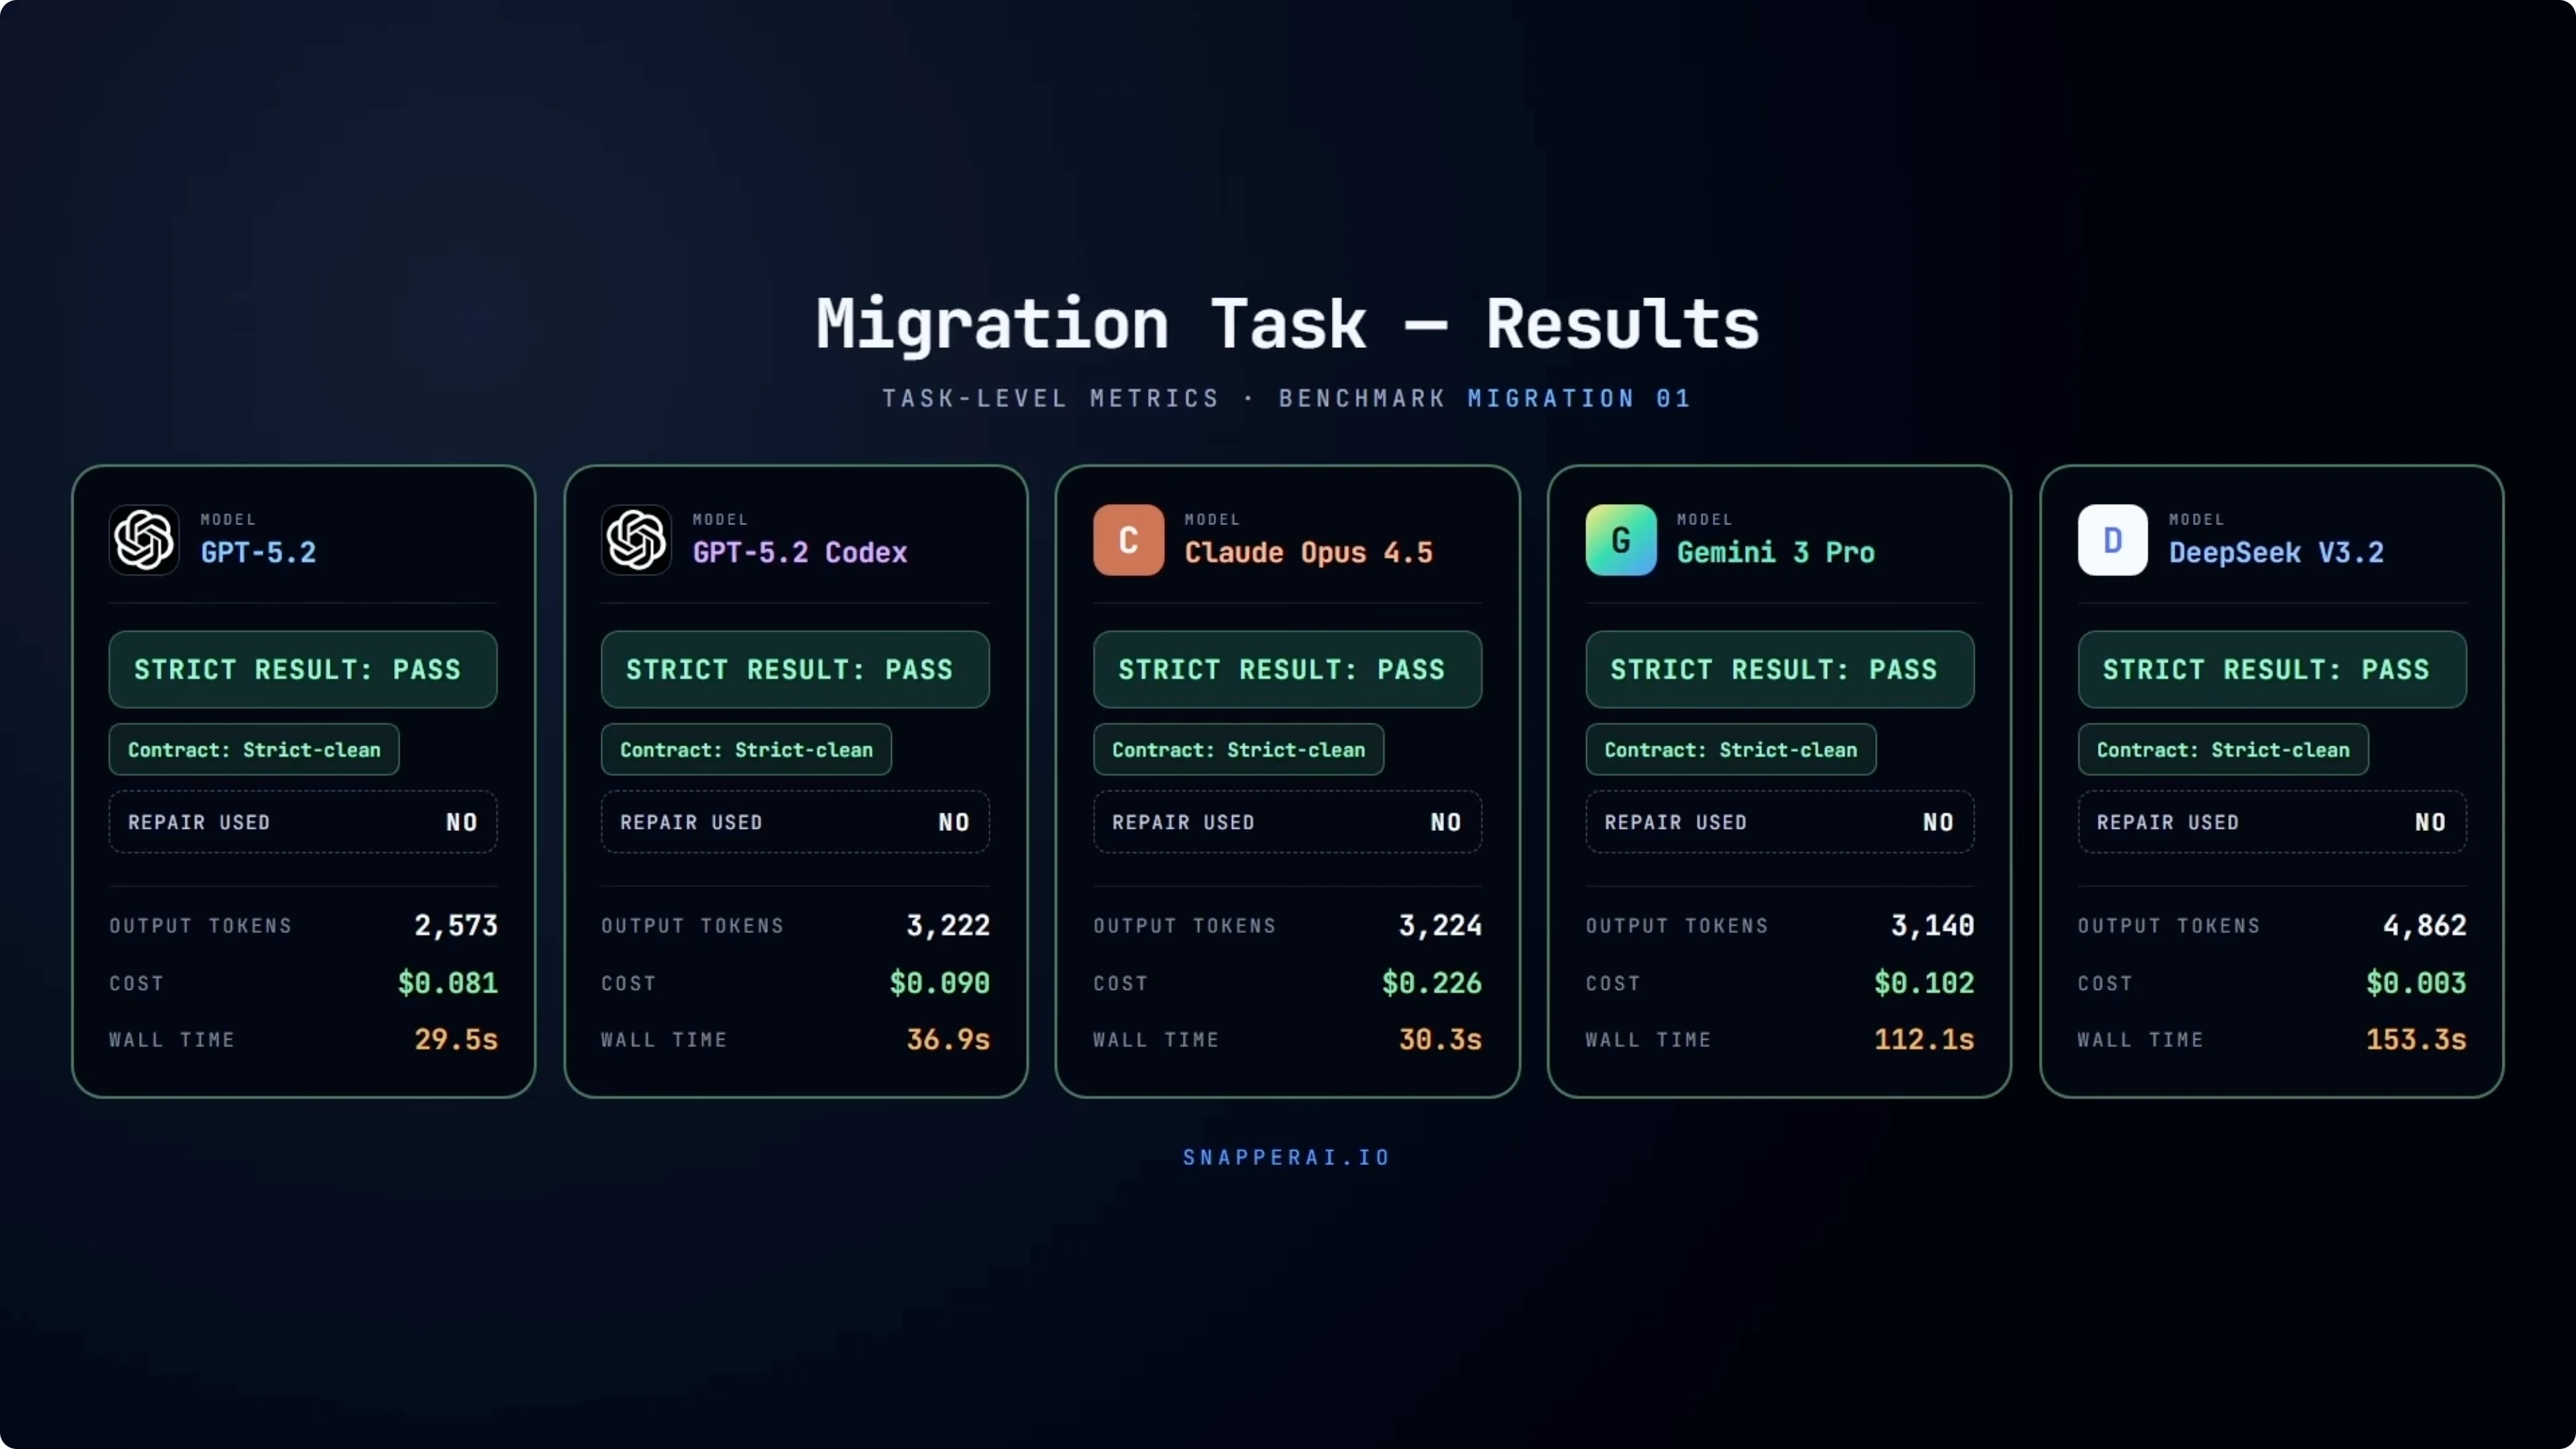Screen dimensions: 2576x1449
Task: Click MIGRATION 01 benchmark label
Action: click(1579, 398)
